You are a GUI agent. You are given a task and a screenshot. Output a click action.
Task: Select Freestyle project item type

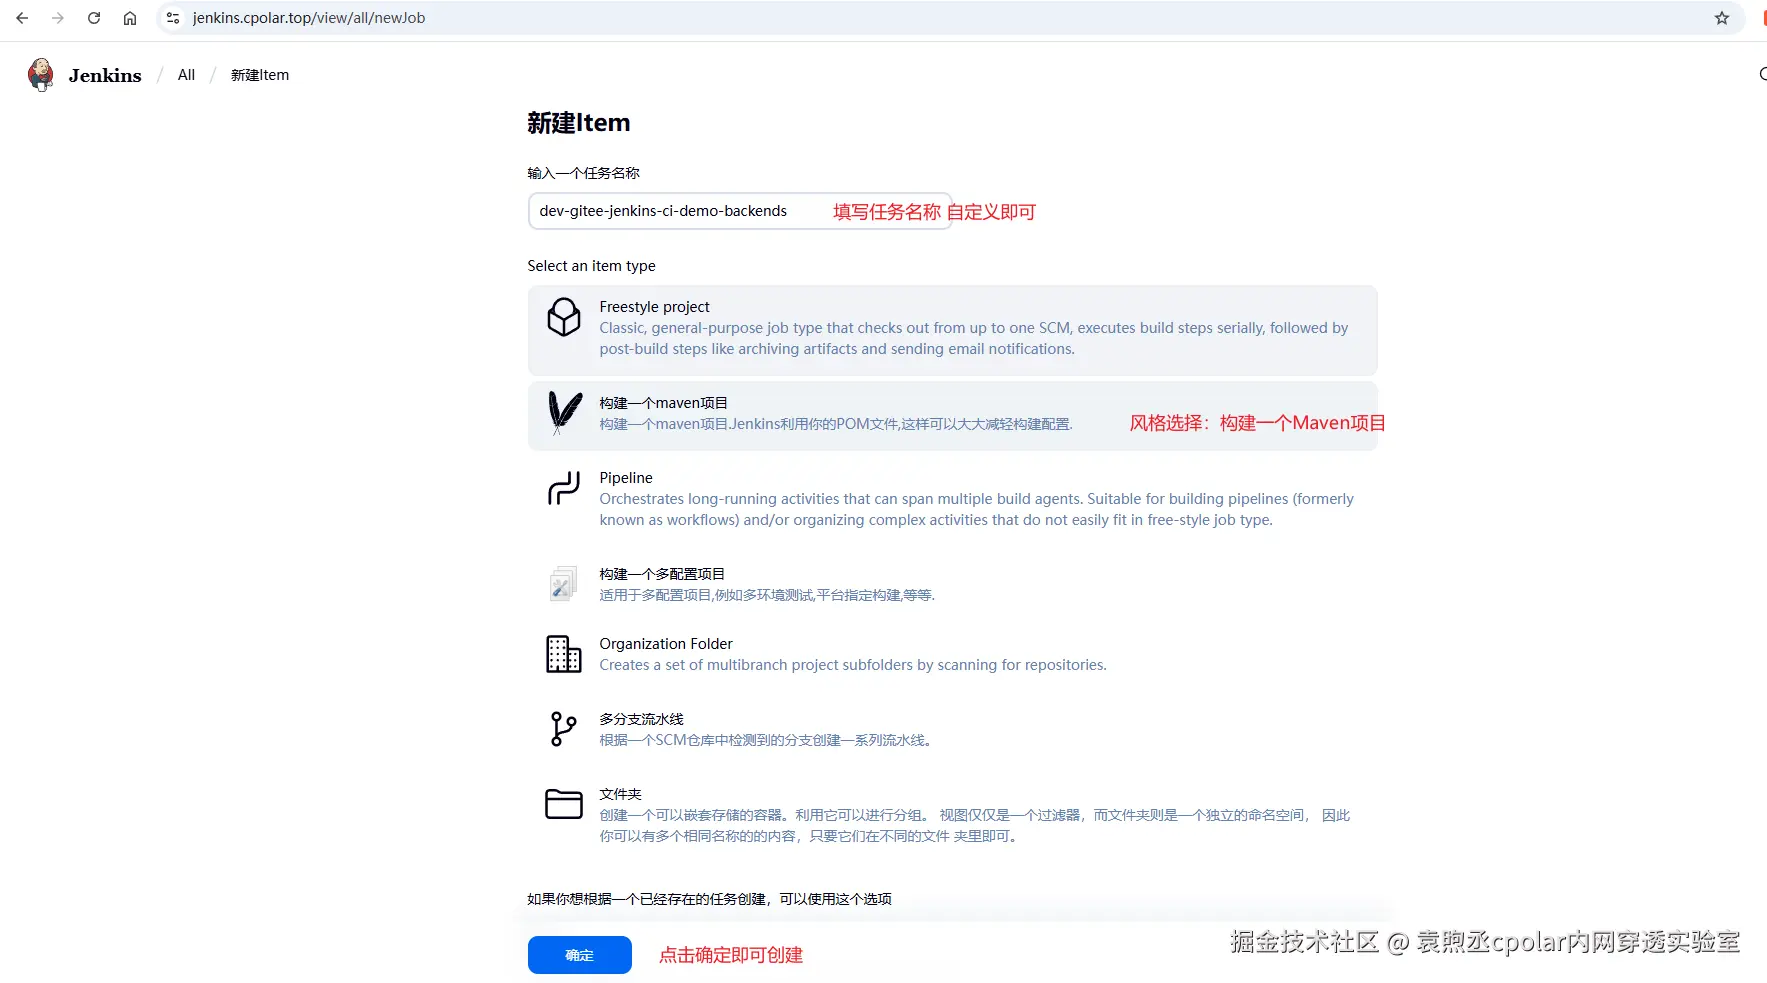coord(953,330)
